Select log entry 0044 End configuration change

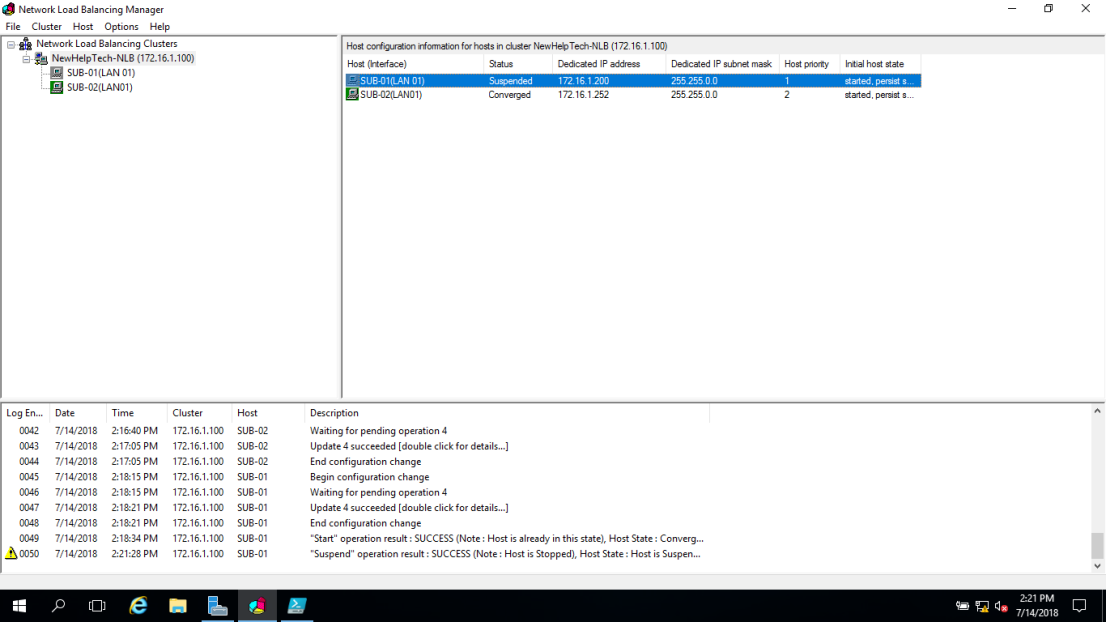pyautogui.click(x=356, y=462)
